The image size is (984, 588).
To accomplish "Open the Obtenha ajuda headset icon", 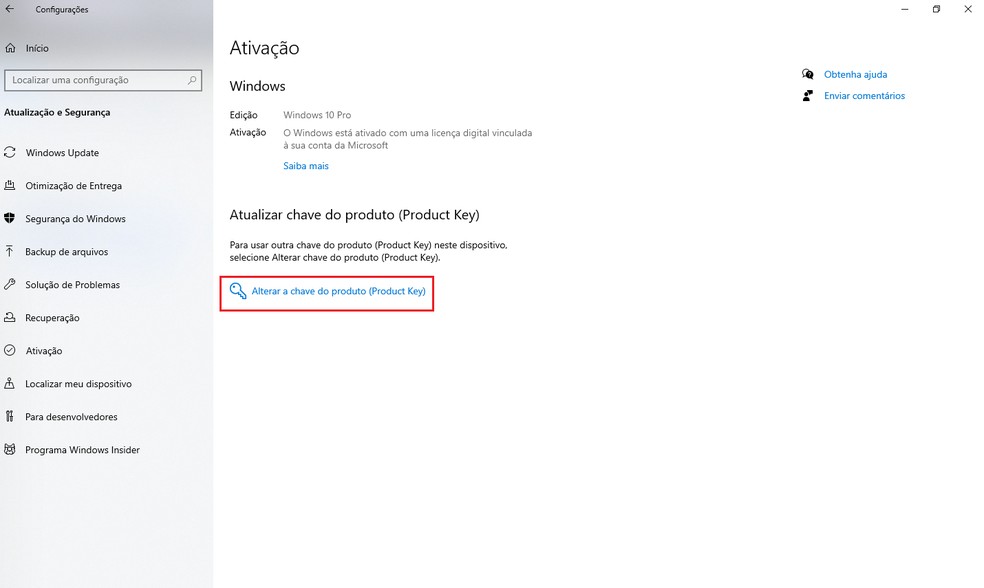I will 808,73.
